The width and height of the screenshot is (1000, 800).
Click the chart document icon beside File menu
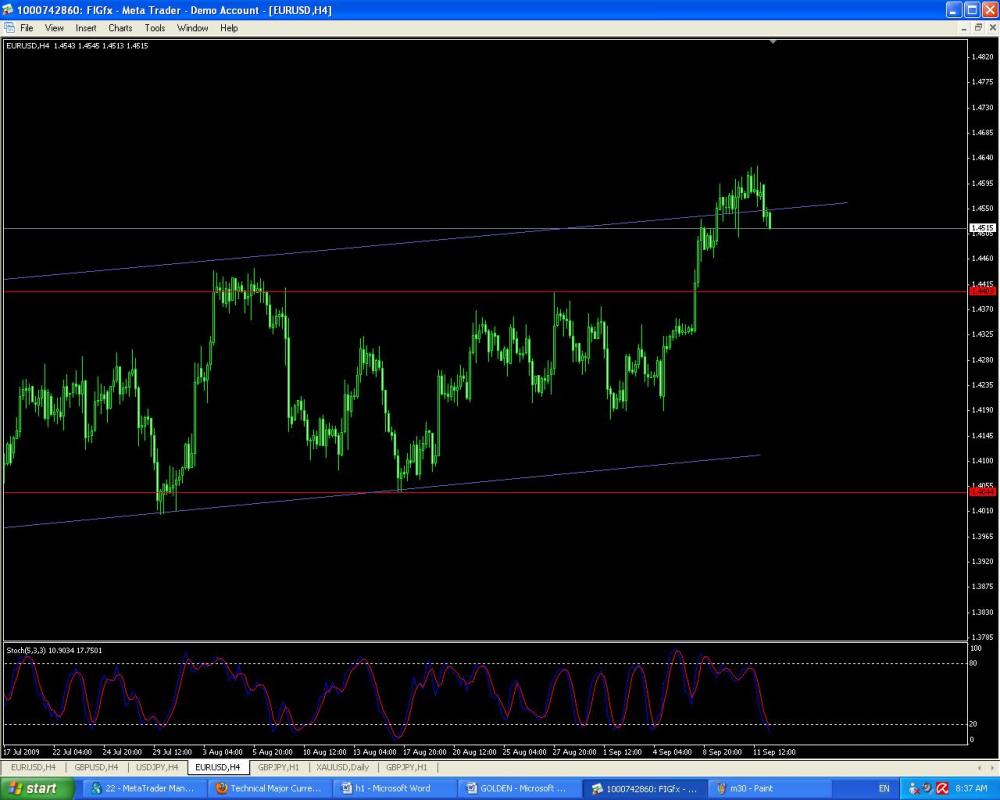(x=9, y=28)
